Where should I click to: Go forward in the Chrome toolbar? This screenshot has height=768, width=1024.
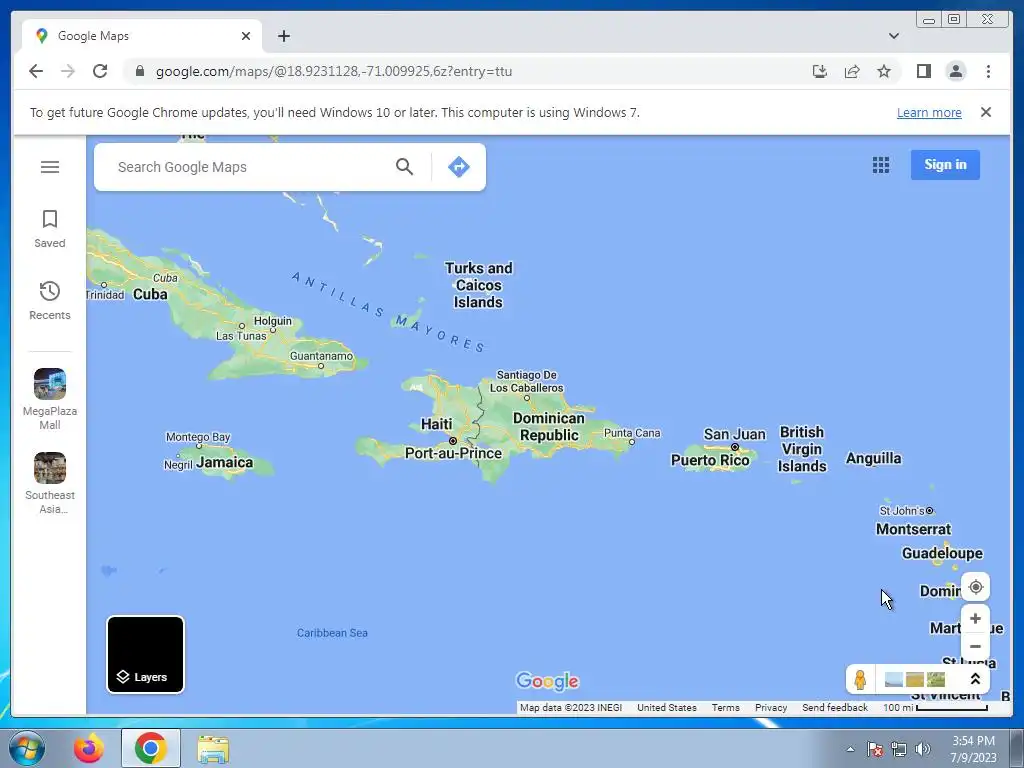click(x=67, y=71)
